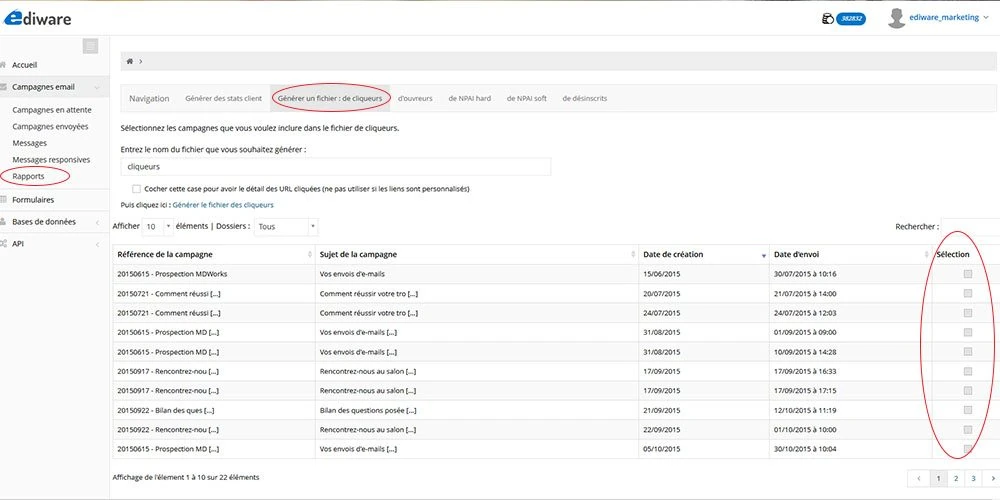Click the Ediware logo
The image size is (1000, 500).
coord(38,17)
